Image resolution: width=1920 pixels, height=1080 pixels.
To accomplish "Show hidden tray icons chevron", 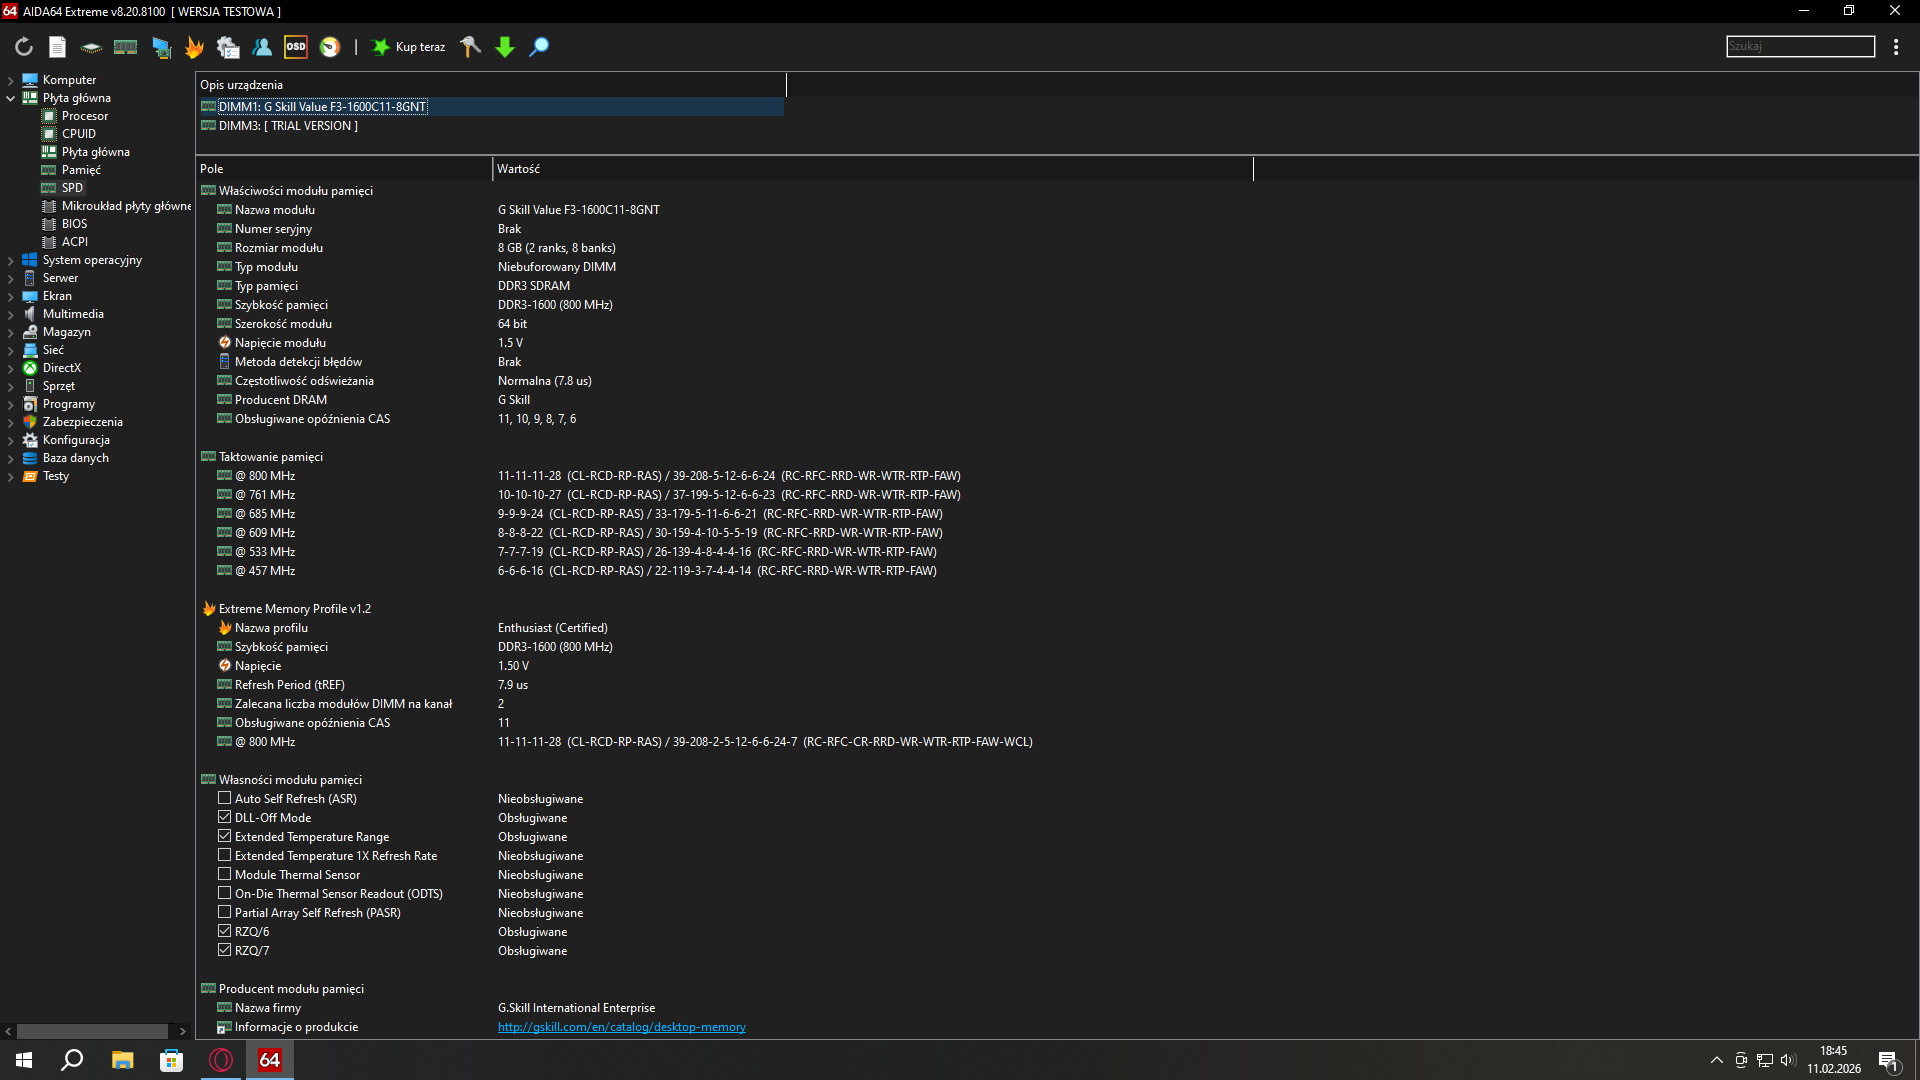I will click(1717, 1060).
